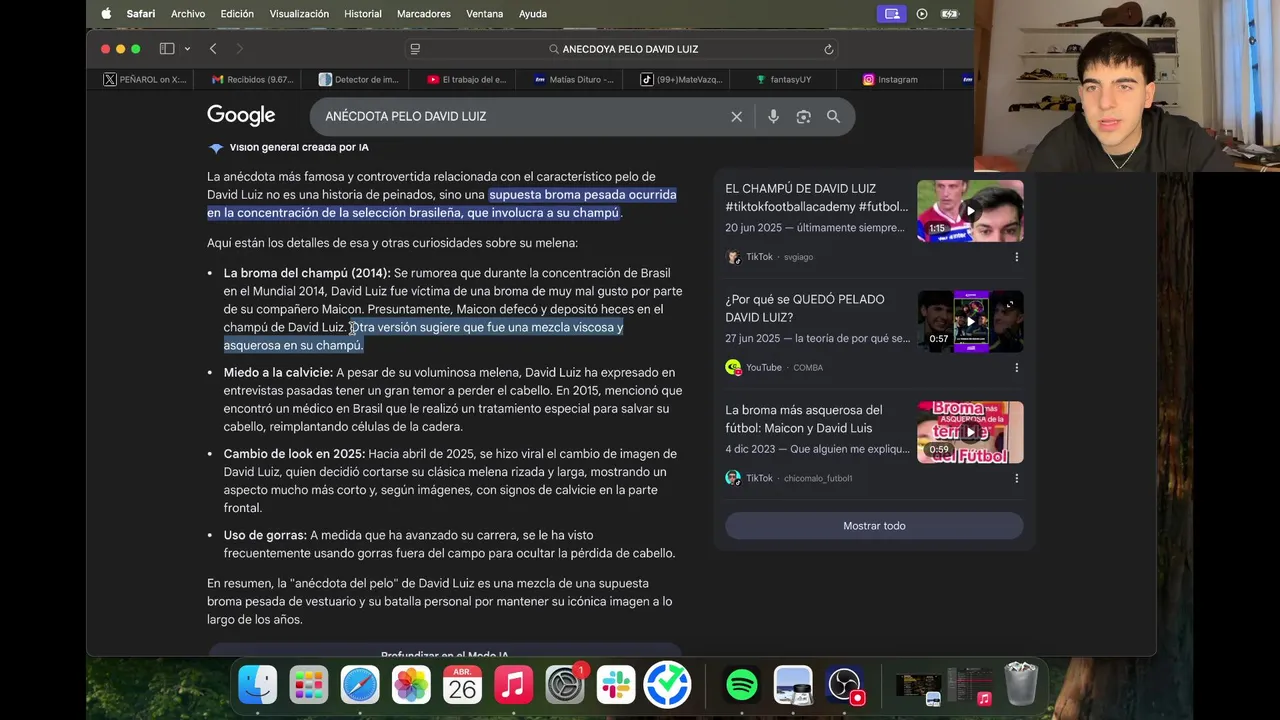
Task: Open the Trash in the Dock
Action: point(1021,685)
